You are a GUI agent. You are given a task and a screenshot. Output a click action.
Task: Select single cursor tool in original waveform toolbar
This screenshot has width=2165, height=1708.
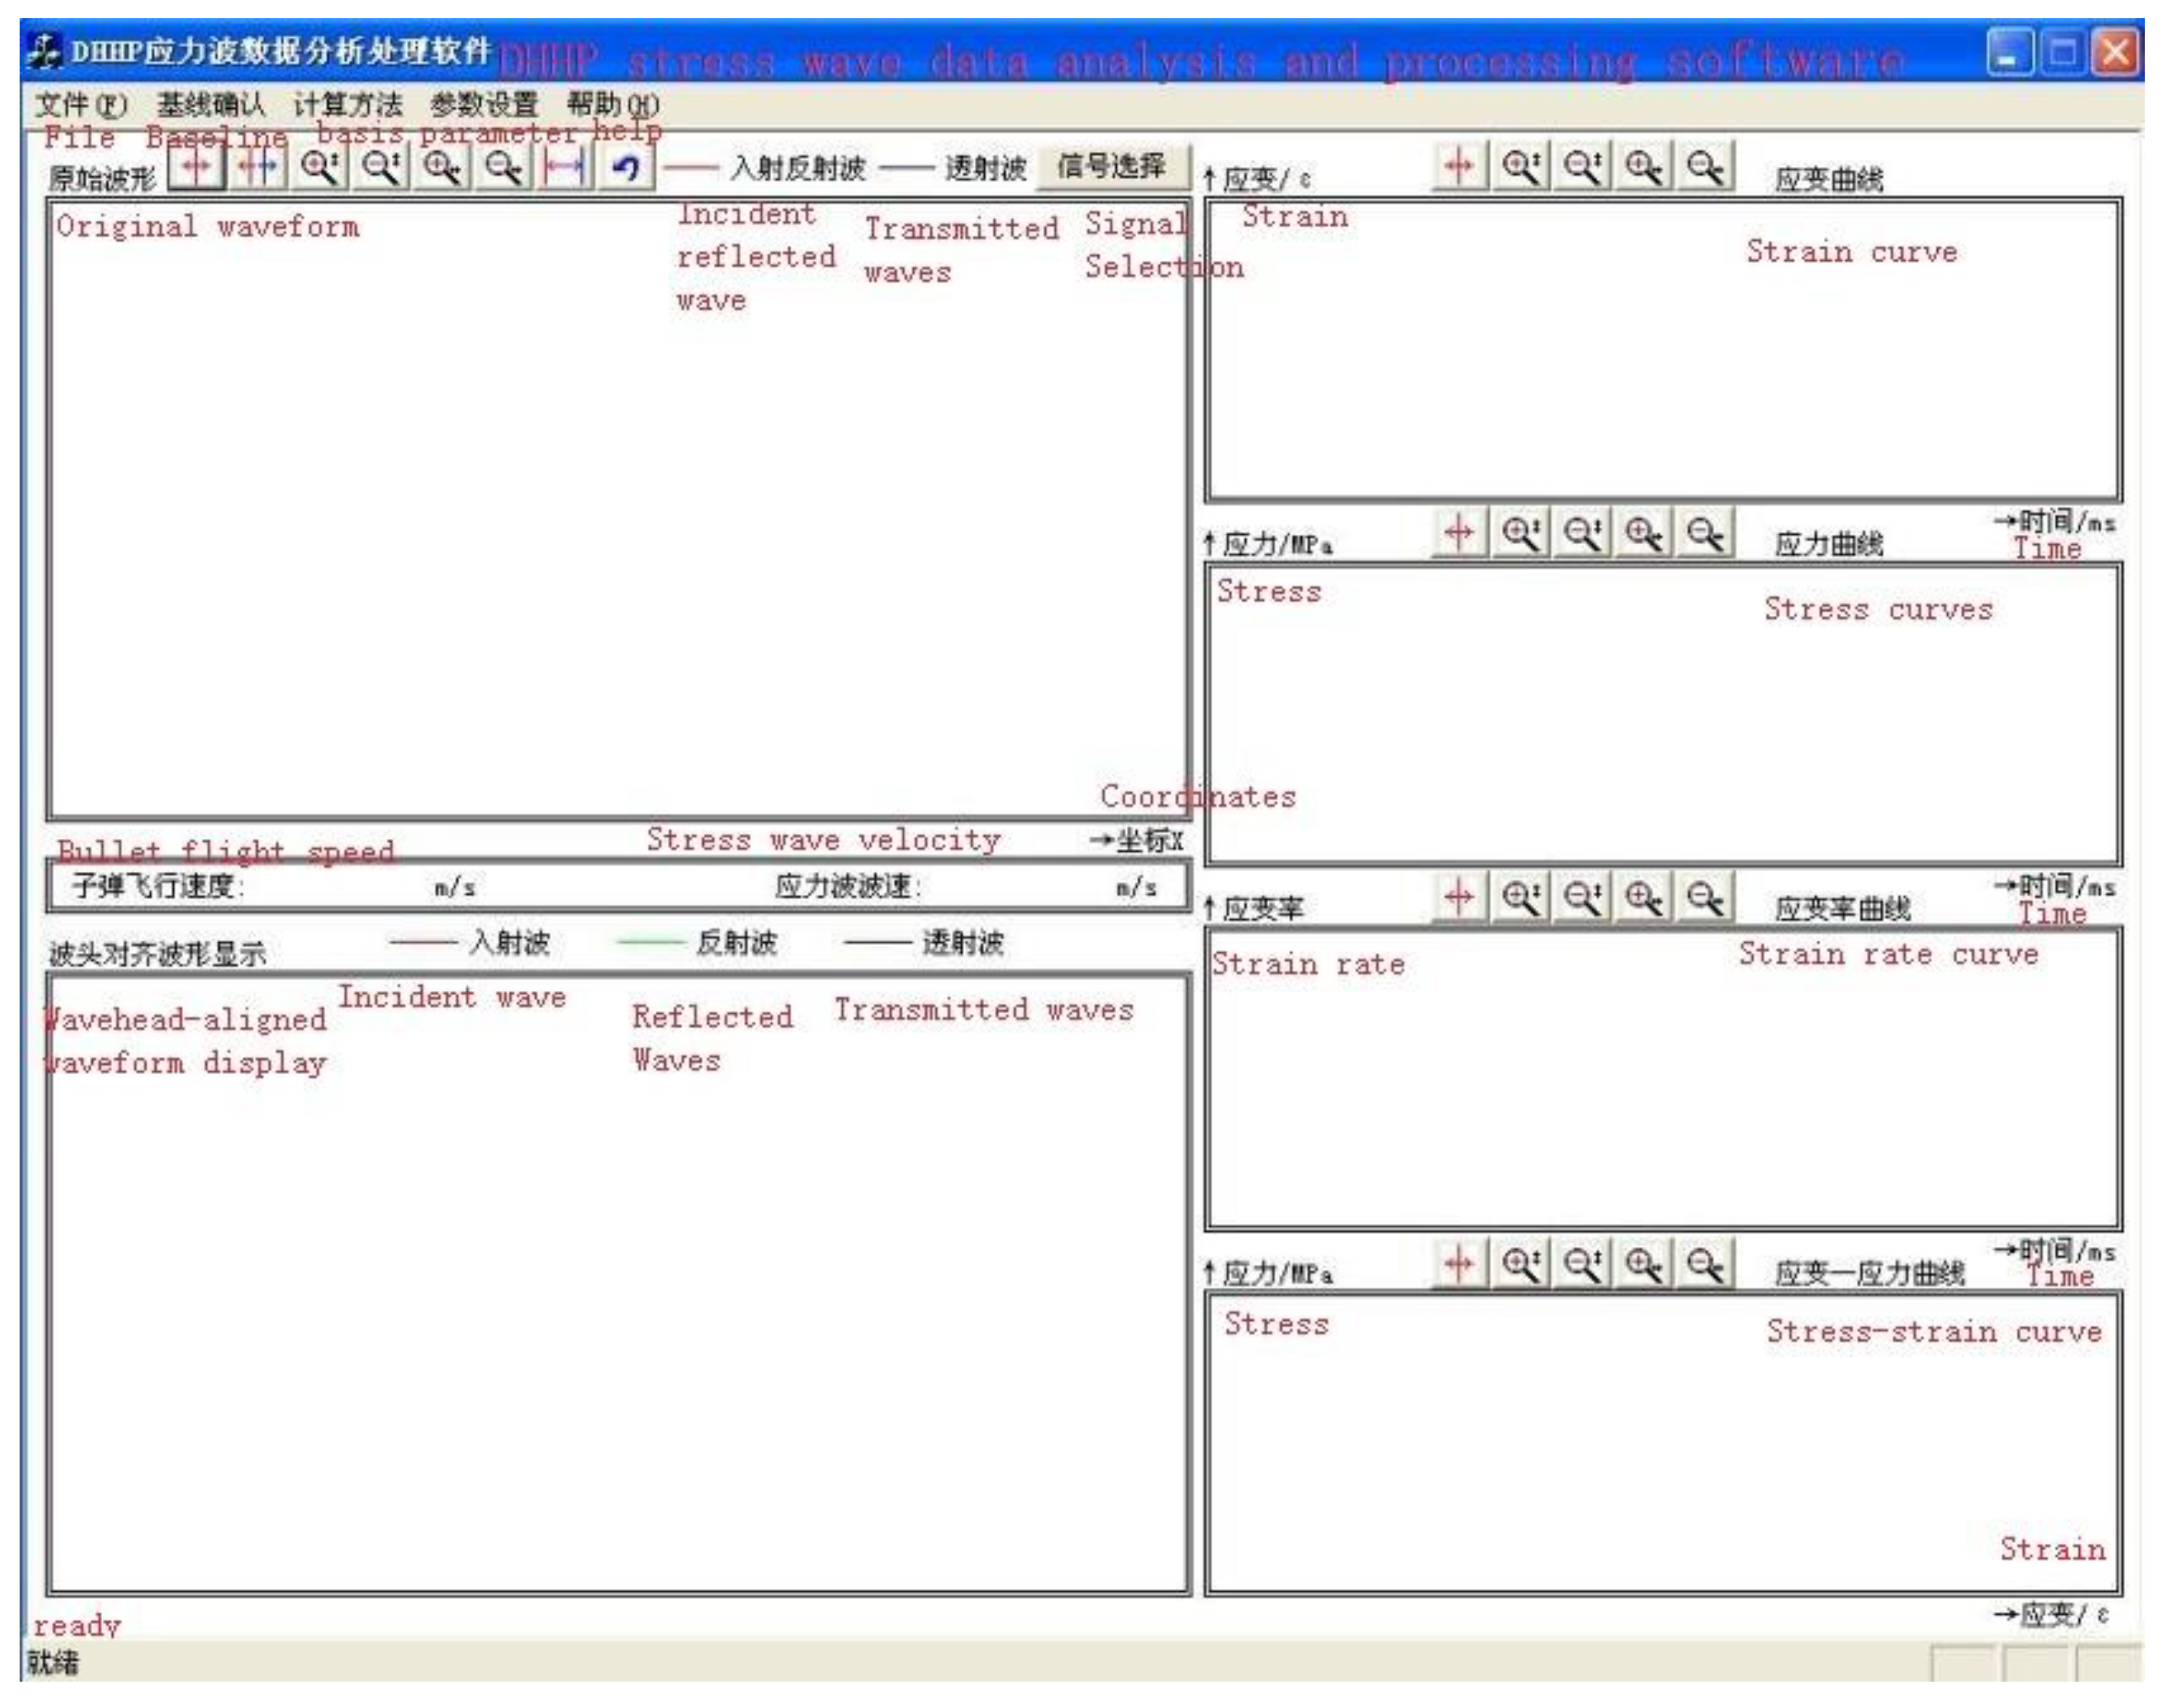tap(196, 166)
